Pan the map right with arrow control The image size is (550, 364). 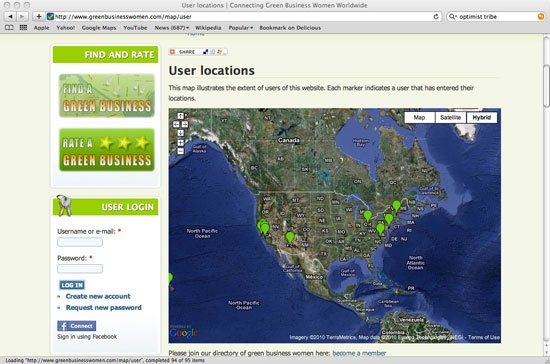[x=185, y=124]
